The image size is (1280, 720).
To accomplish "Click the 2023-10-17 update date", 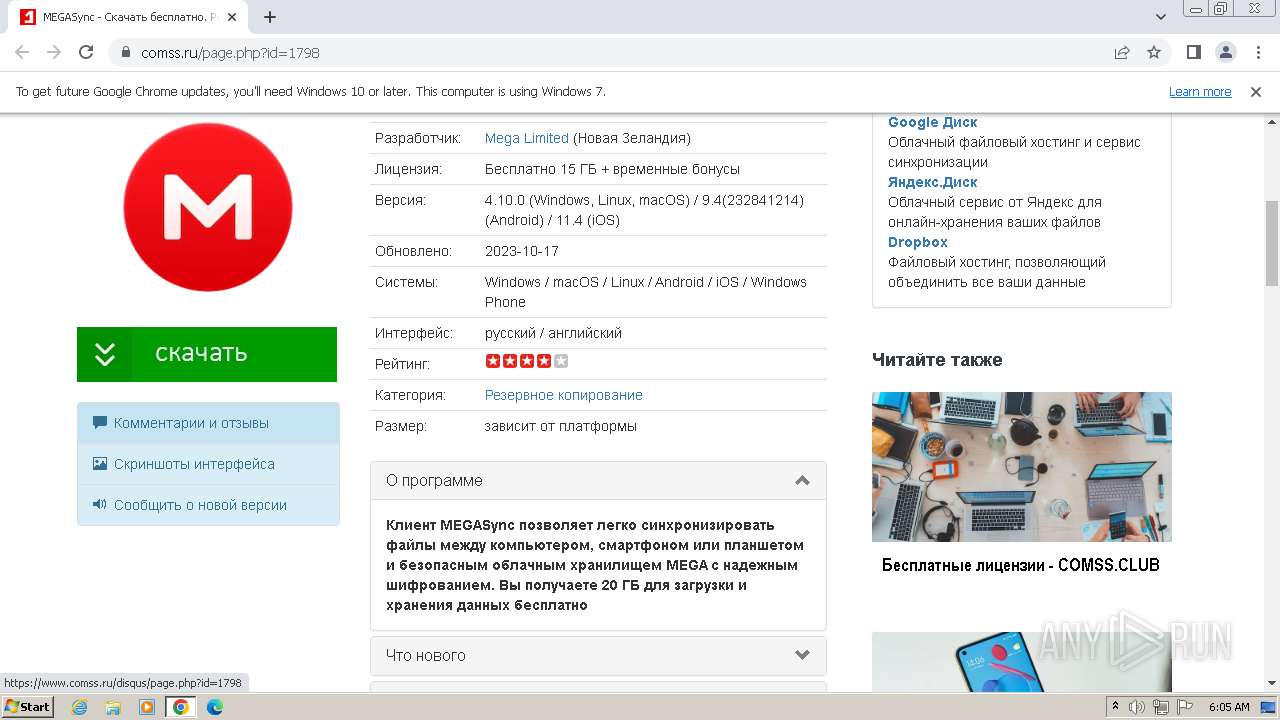I will point(521,251).
